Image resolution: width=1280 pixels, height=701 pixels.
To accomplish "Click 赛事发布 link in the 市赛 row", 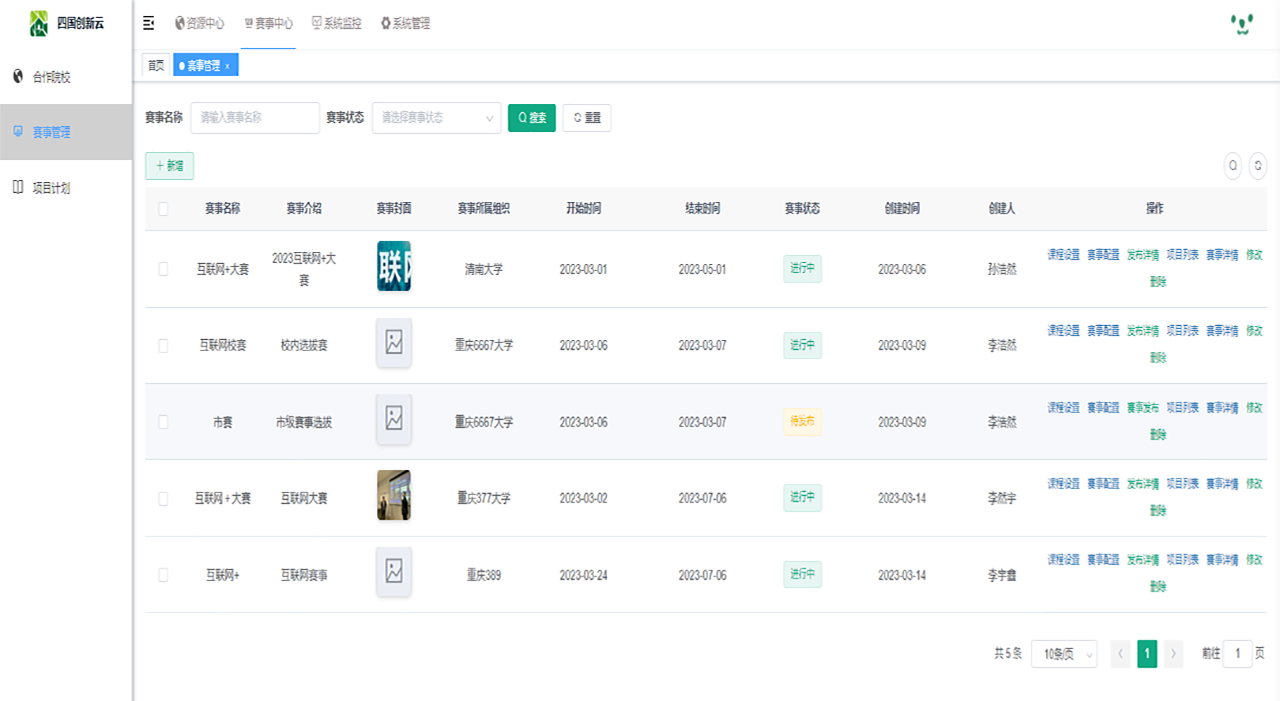I will 1142,408.
